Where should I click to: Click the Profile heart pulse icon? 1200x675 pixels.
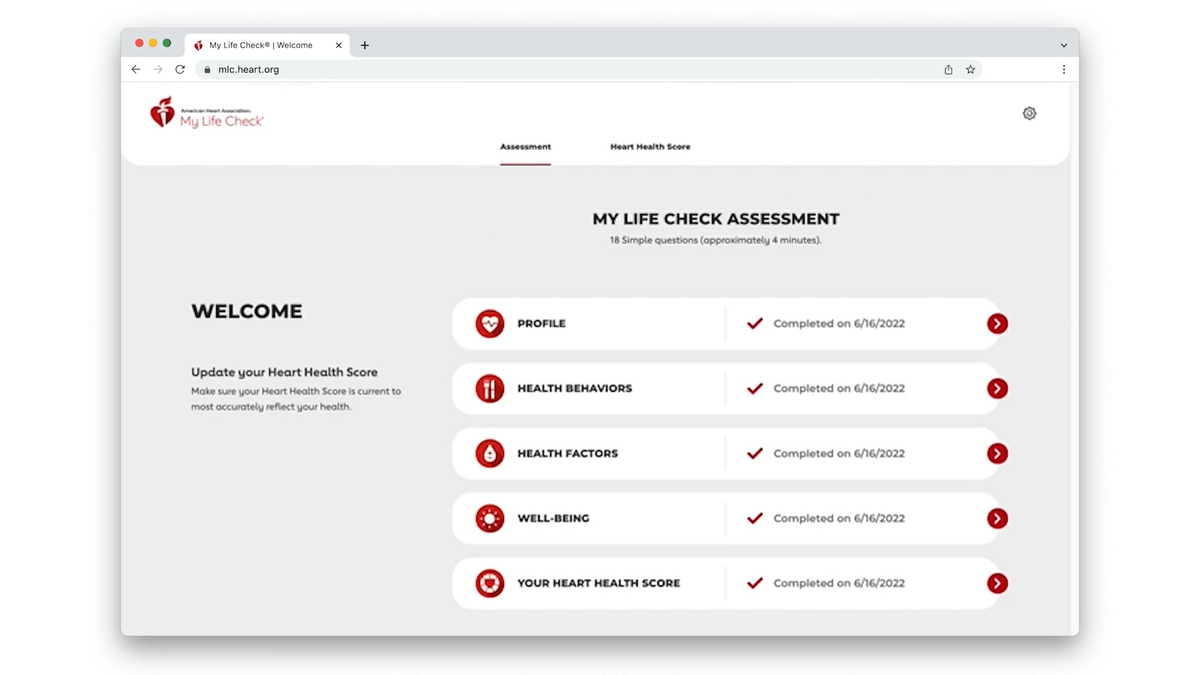490,324
